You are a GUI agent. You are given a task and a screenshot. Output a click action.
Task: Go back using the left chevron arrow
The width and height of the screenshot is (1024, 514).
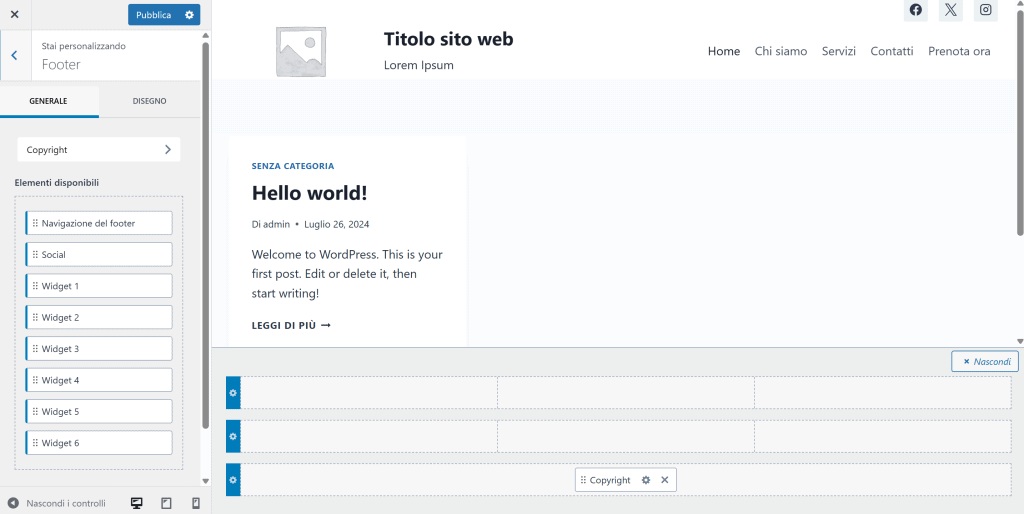[14, 56]
